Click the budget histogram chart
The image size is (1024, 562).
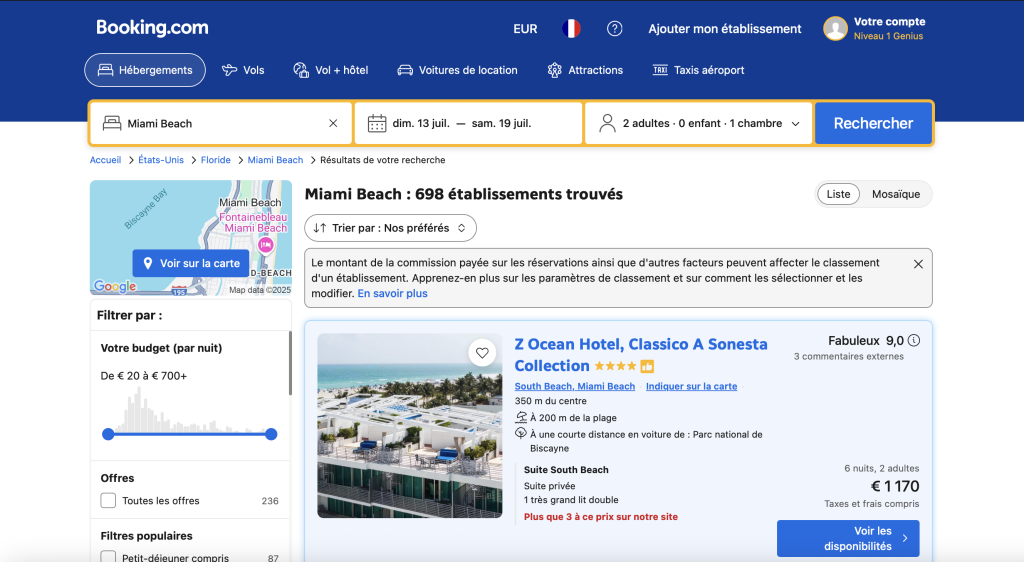(x=189, y=410)
